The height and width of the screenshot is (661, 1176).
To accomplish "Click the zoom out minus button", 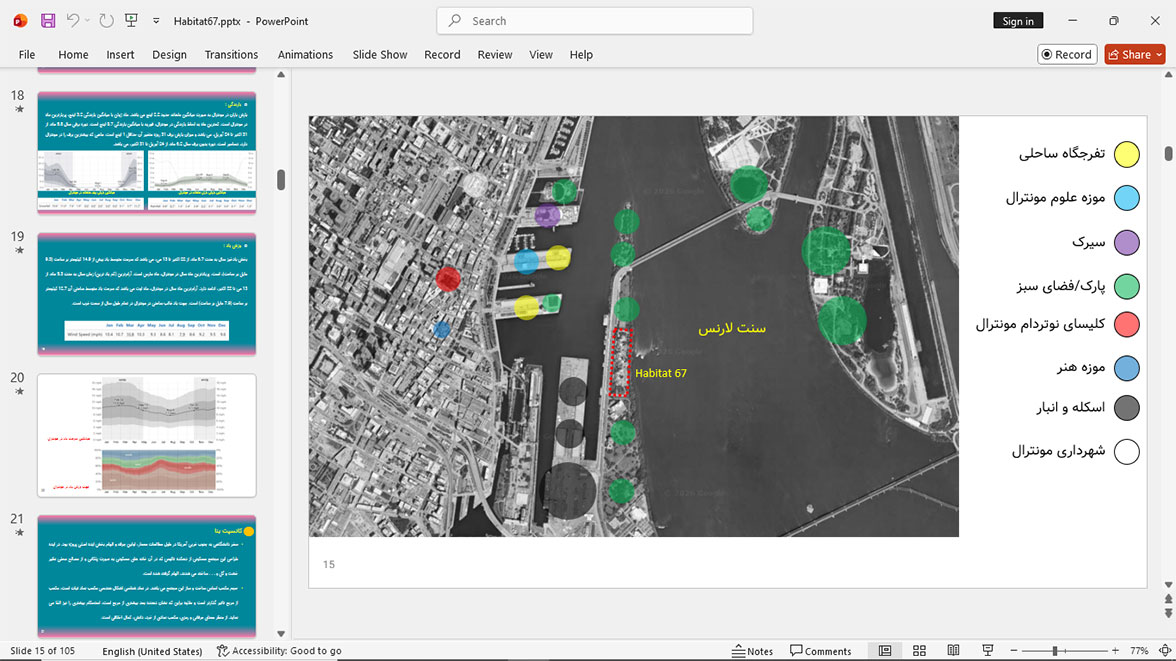I will click(x=1014, y=650).
